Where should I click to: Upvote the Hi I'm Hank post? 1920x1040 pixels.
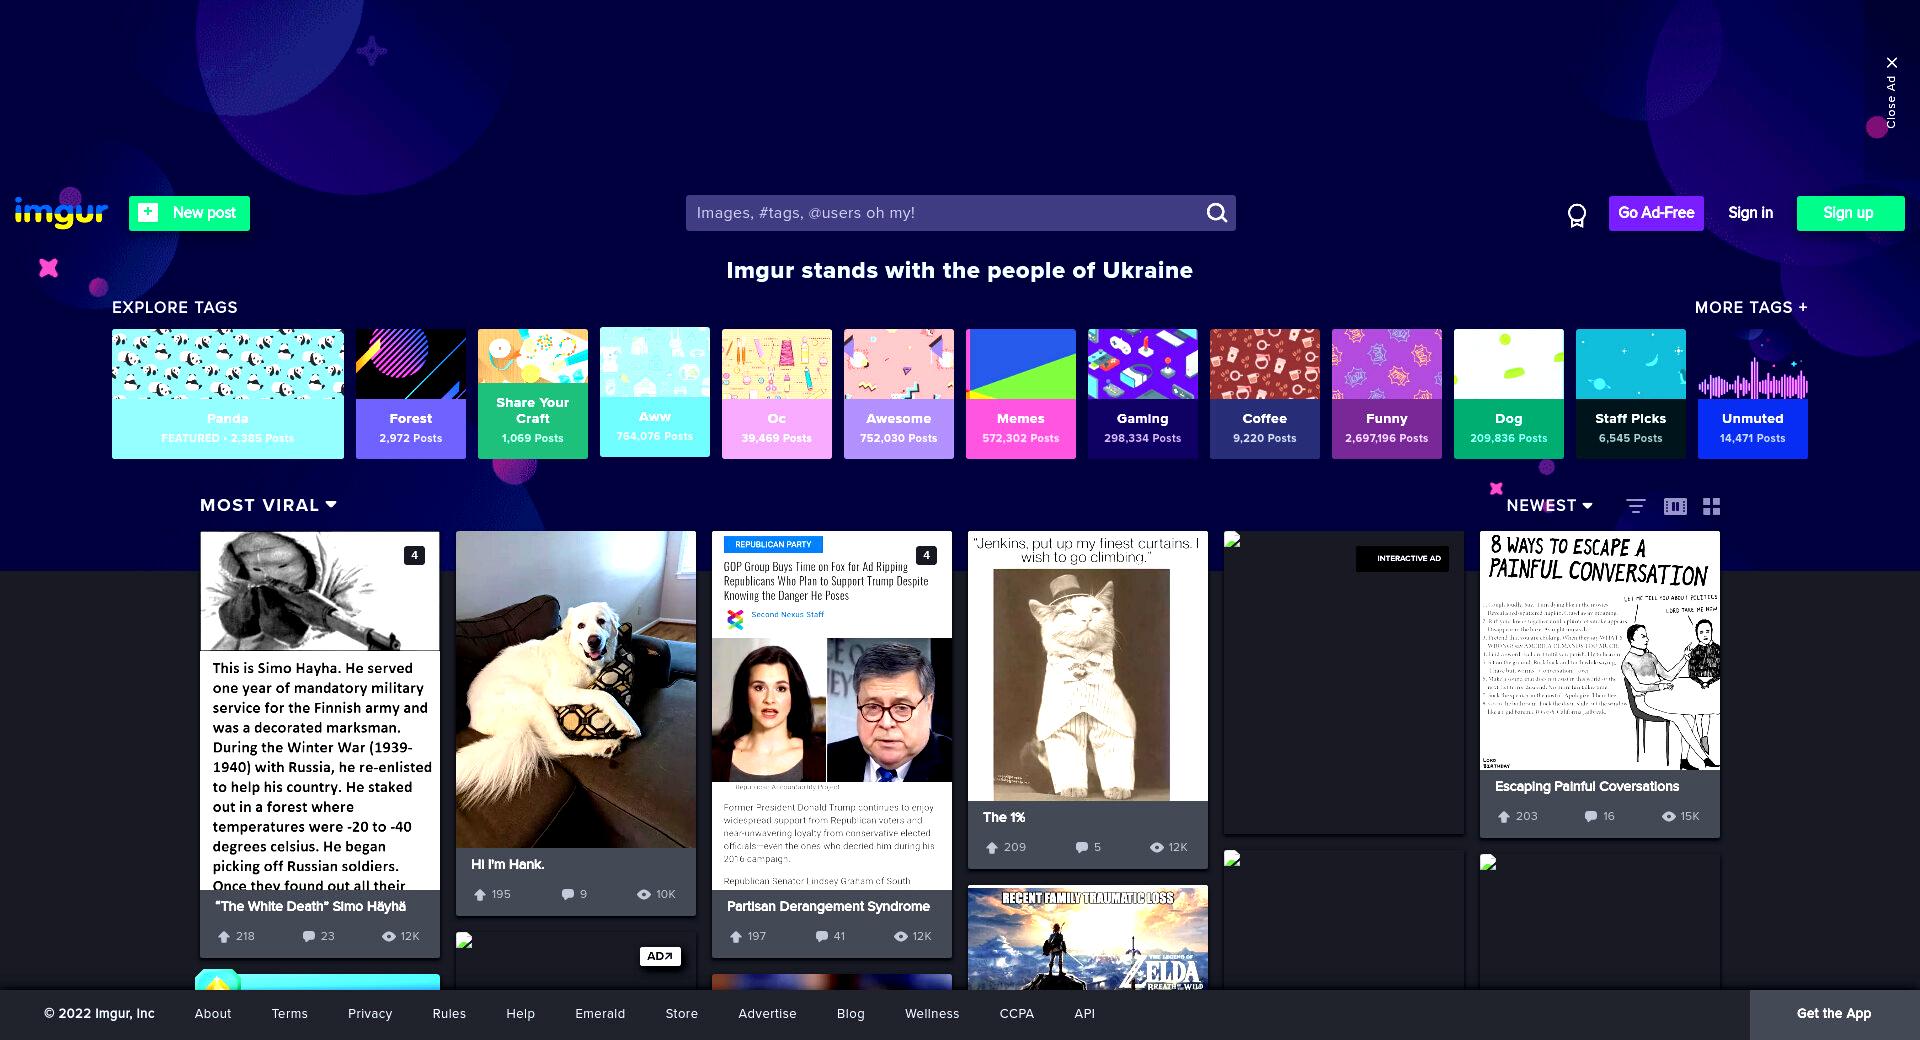coord(480,895)
